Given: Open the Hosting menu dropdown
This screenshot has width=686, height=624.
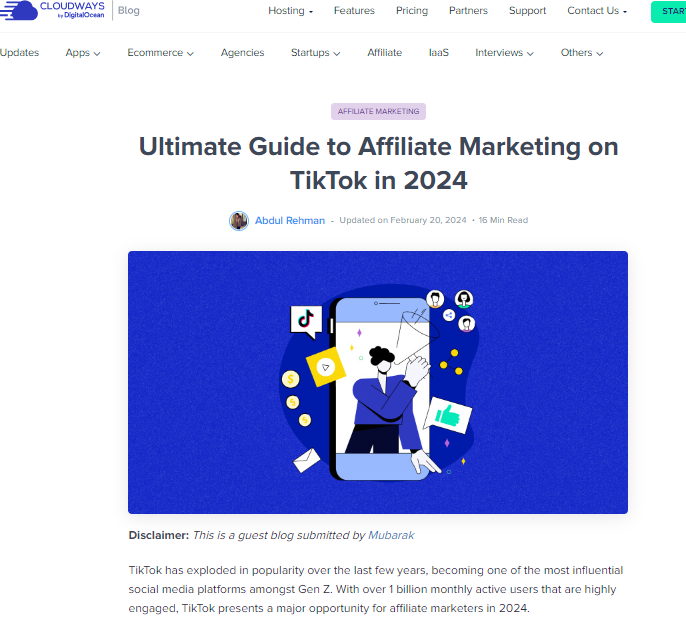Looking at the screenshot, I should [x=290, y=11].
